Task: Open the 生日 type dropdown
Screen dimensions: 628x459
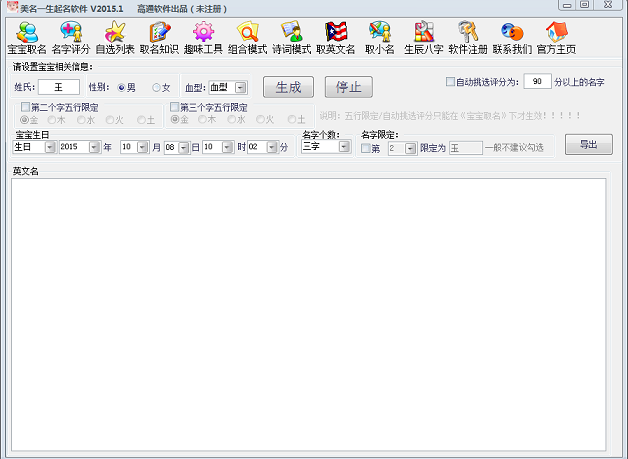Action: (50, 147)
